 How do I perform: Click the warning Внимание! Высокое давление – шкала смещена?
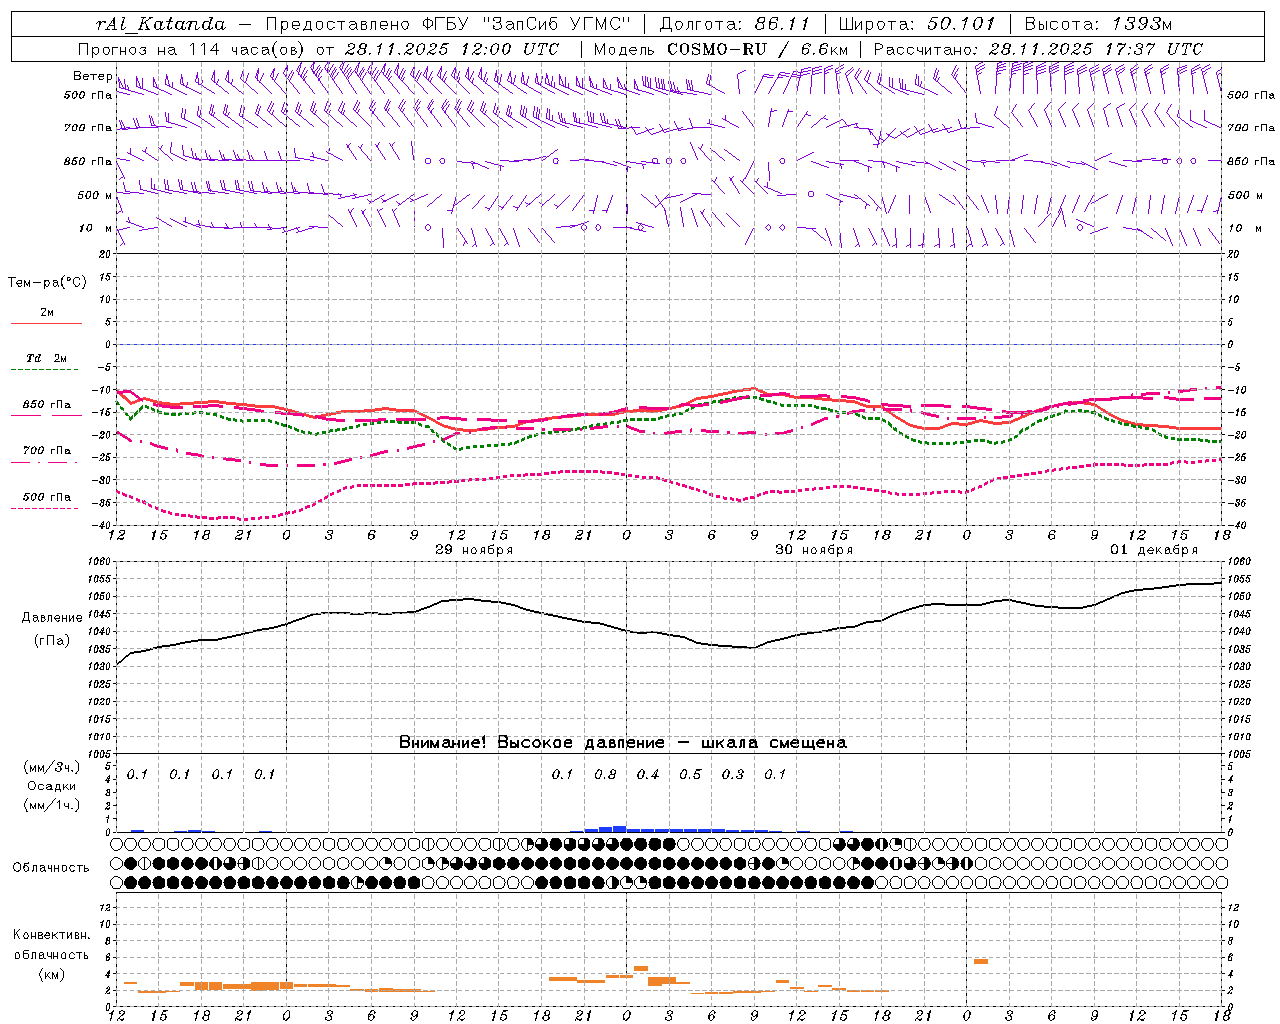click(x=622, y=743)
